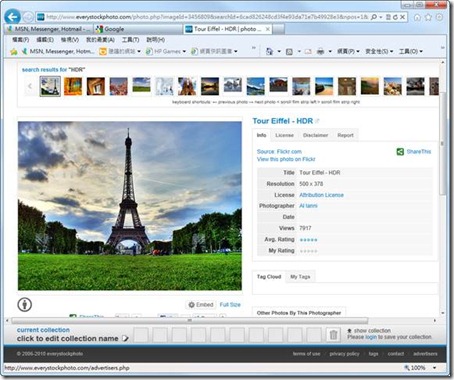Open the Disclaimer tab
The image size is (454, 380).
pyautogui.click(x=315, y=135)
